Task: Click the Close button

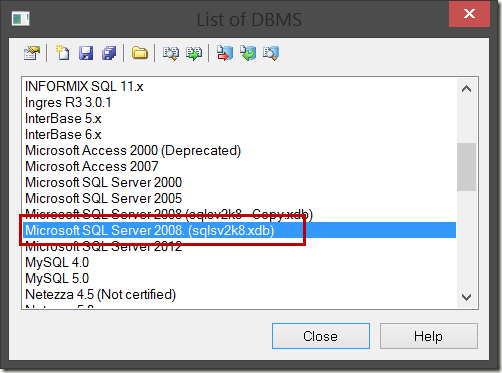Action: tap(321, 336)
